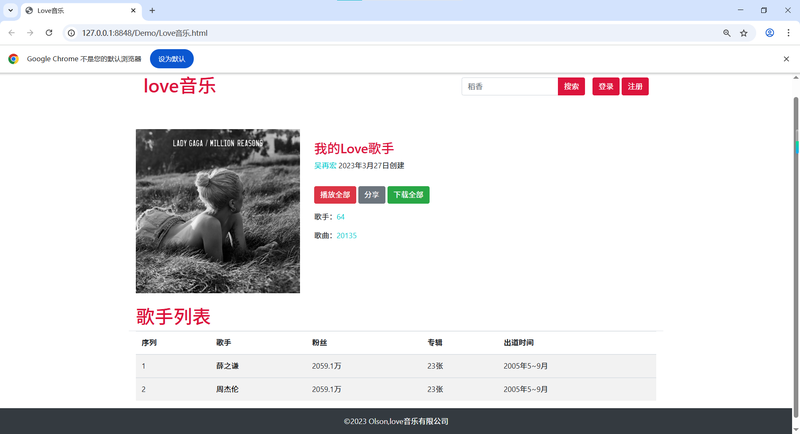Go back with the browser back arrow
Image resolution: width=800 pixels, height=434 pixels.
[x=11, y=33]
